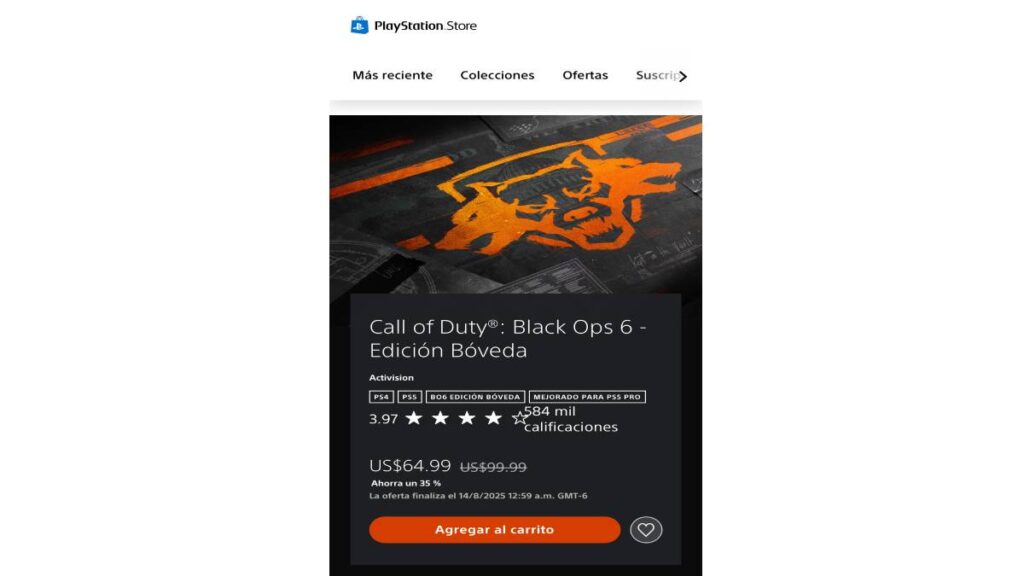Screen dimensions: 1024x576
Task: Click the PlayStation Store text wordmark
Action: click(x=425, y=26)
